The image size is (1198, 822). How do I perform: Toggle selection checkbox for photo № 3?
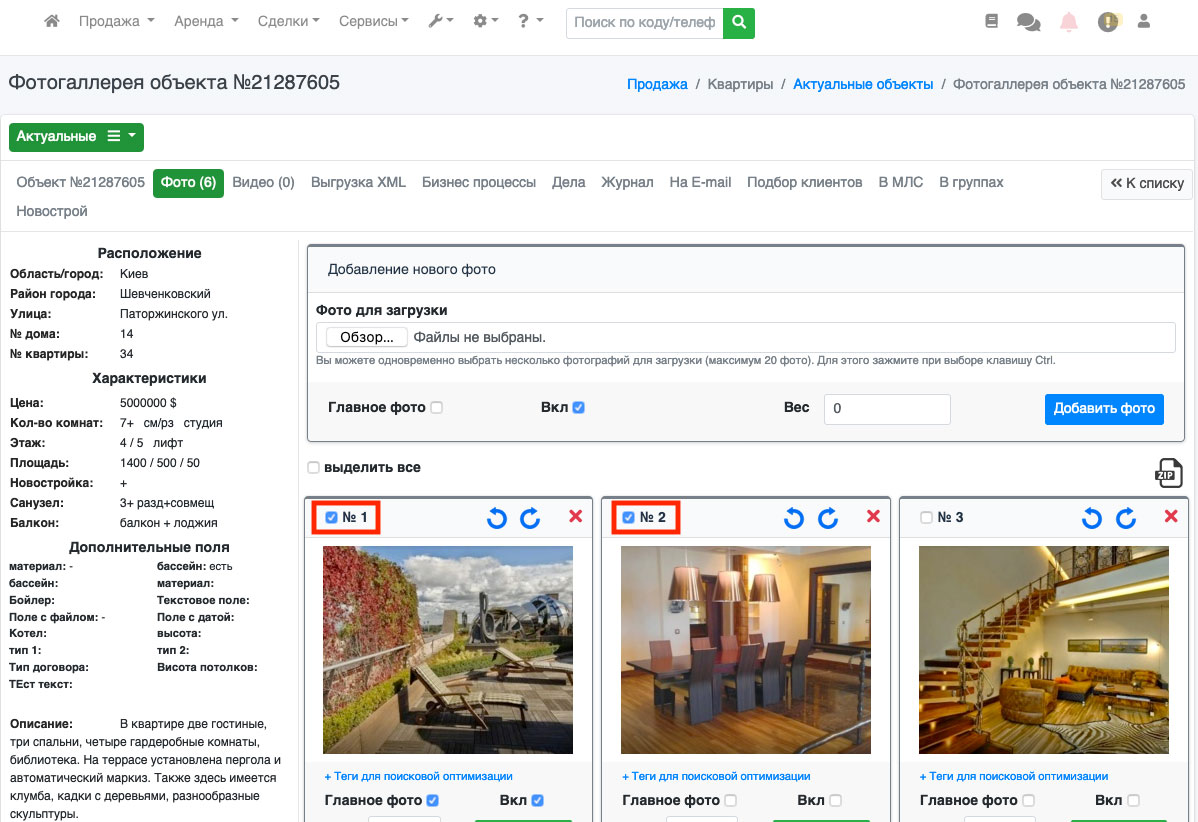click(926, 518)
